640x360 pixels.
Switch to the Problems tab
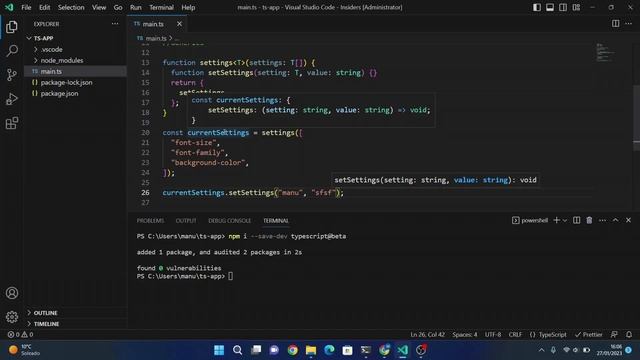(x=150, y=220)
